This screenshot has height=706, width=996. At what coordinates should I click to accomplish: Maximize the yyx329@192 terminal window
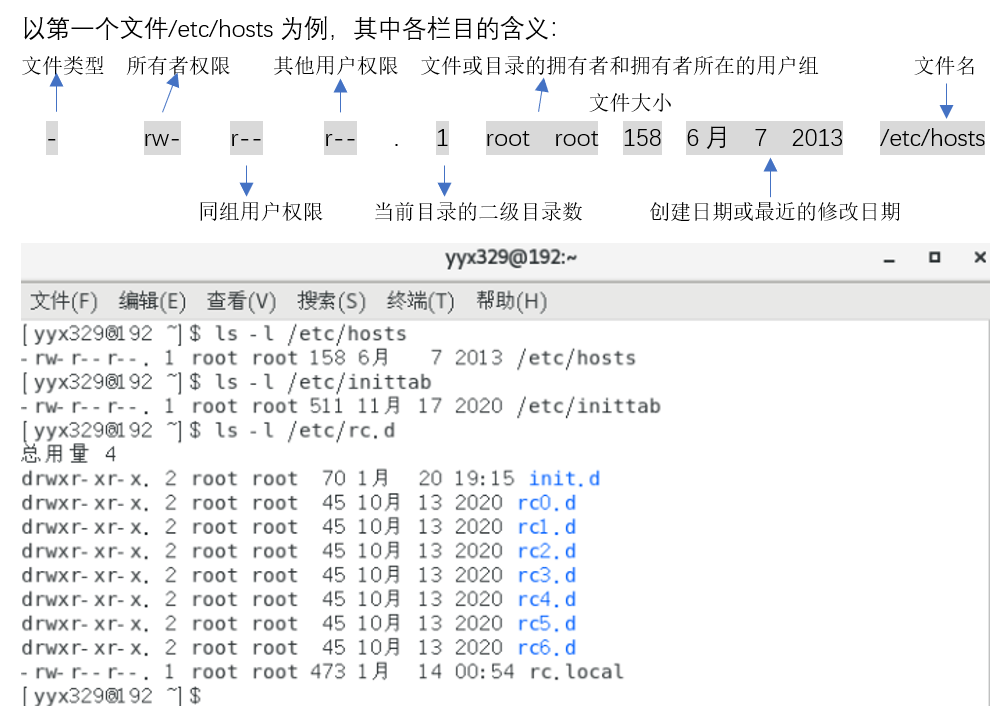934,257
